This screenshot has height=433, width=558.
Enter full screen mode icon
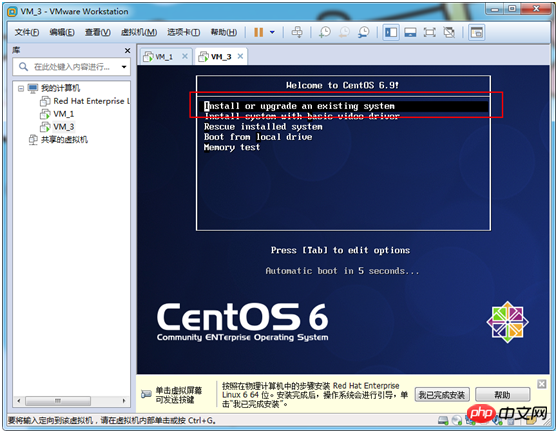click(430, 32)
